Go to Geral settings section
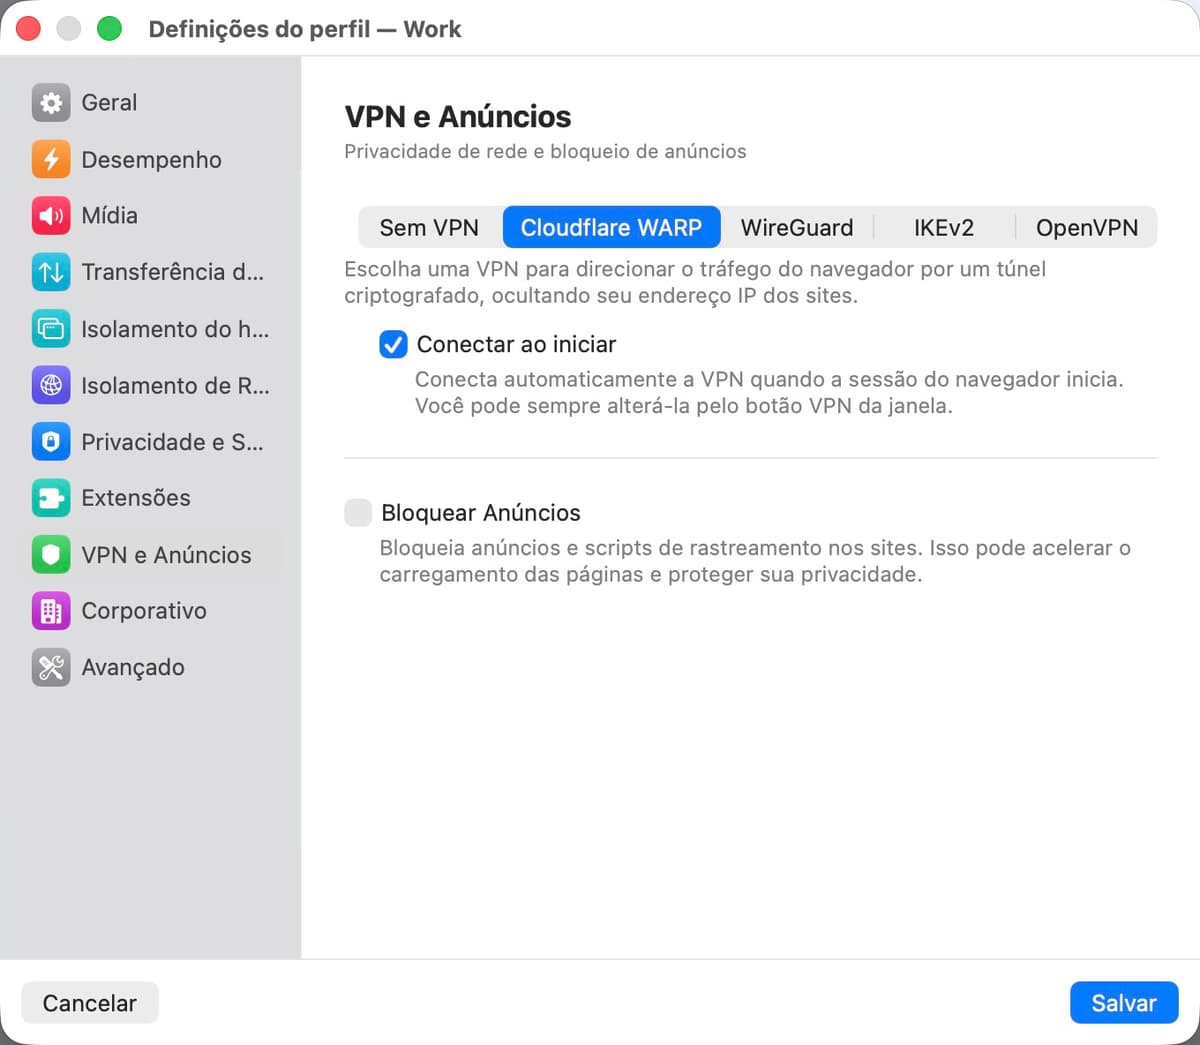 point(109,102)
